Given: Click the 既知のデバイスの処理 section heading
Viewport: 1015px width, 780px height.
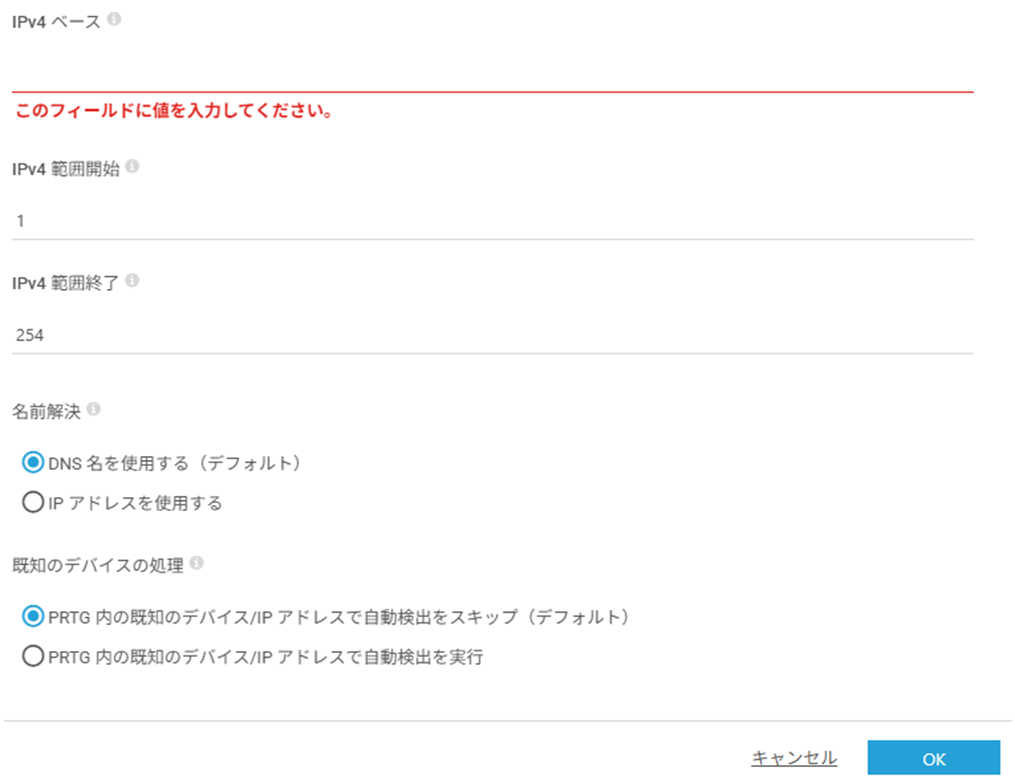Looking at the screenshot, I should pos(98,565).
